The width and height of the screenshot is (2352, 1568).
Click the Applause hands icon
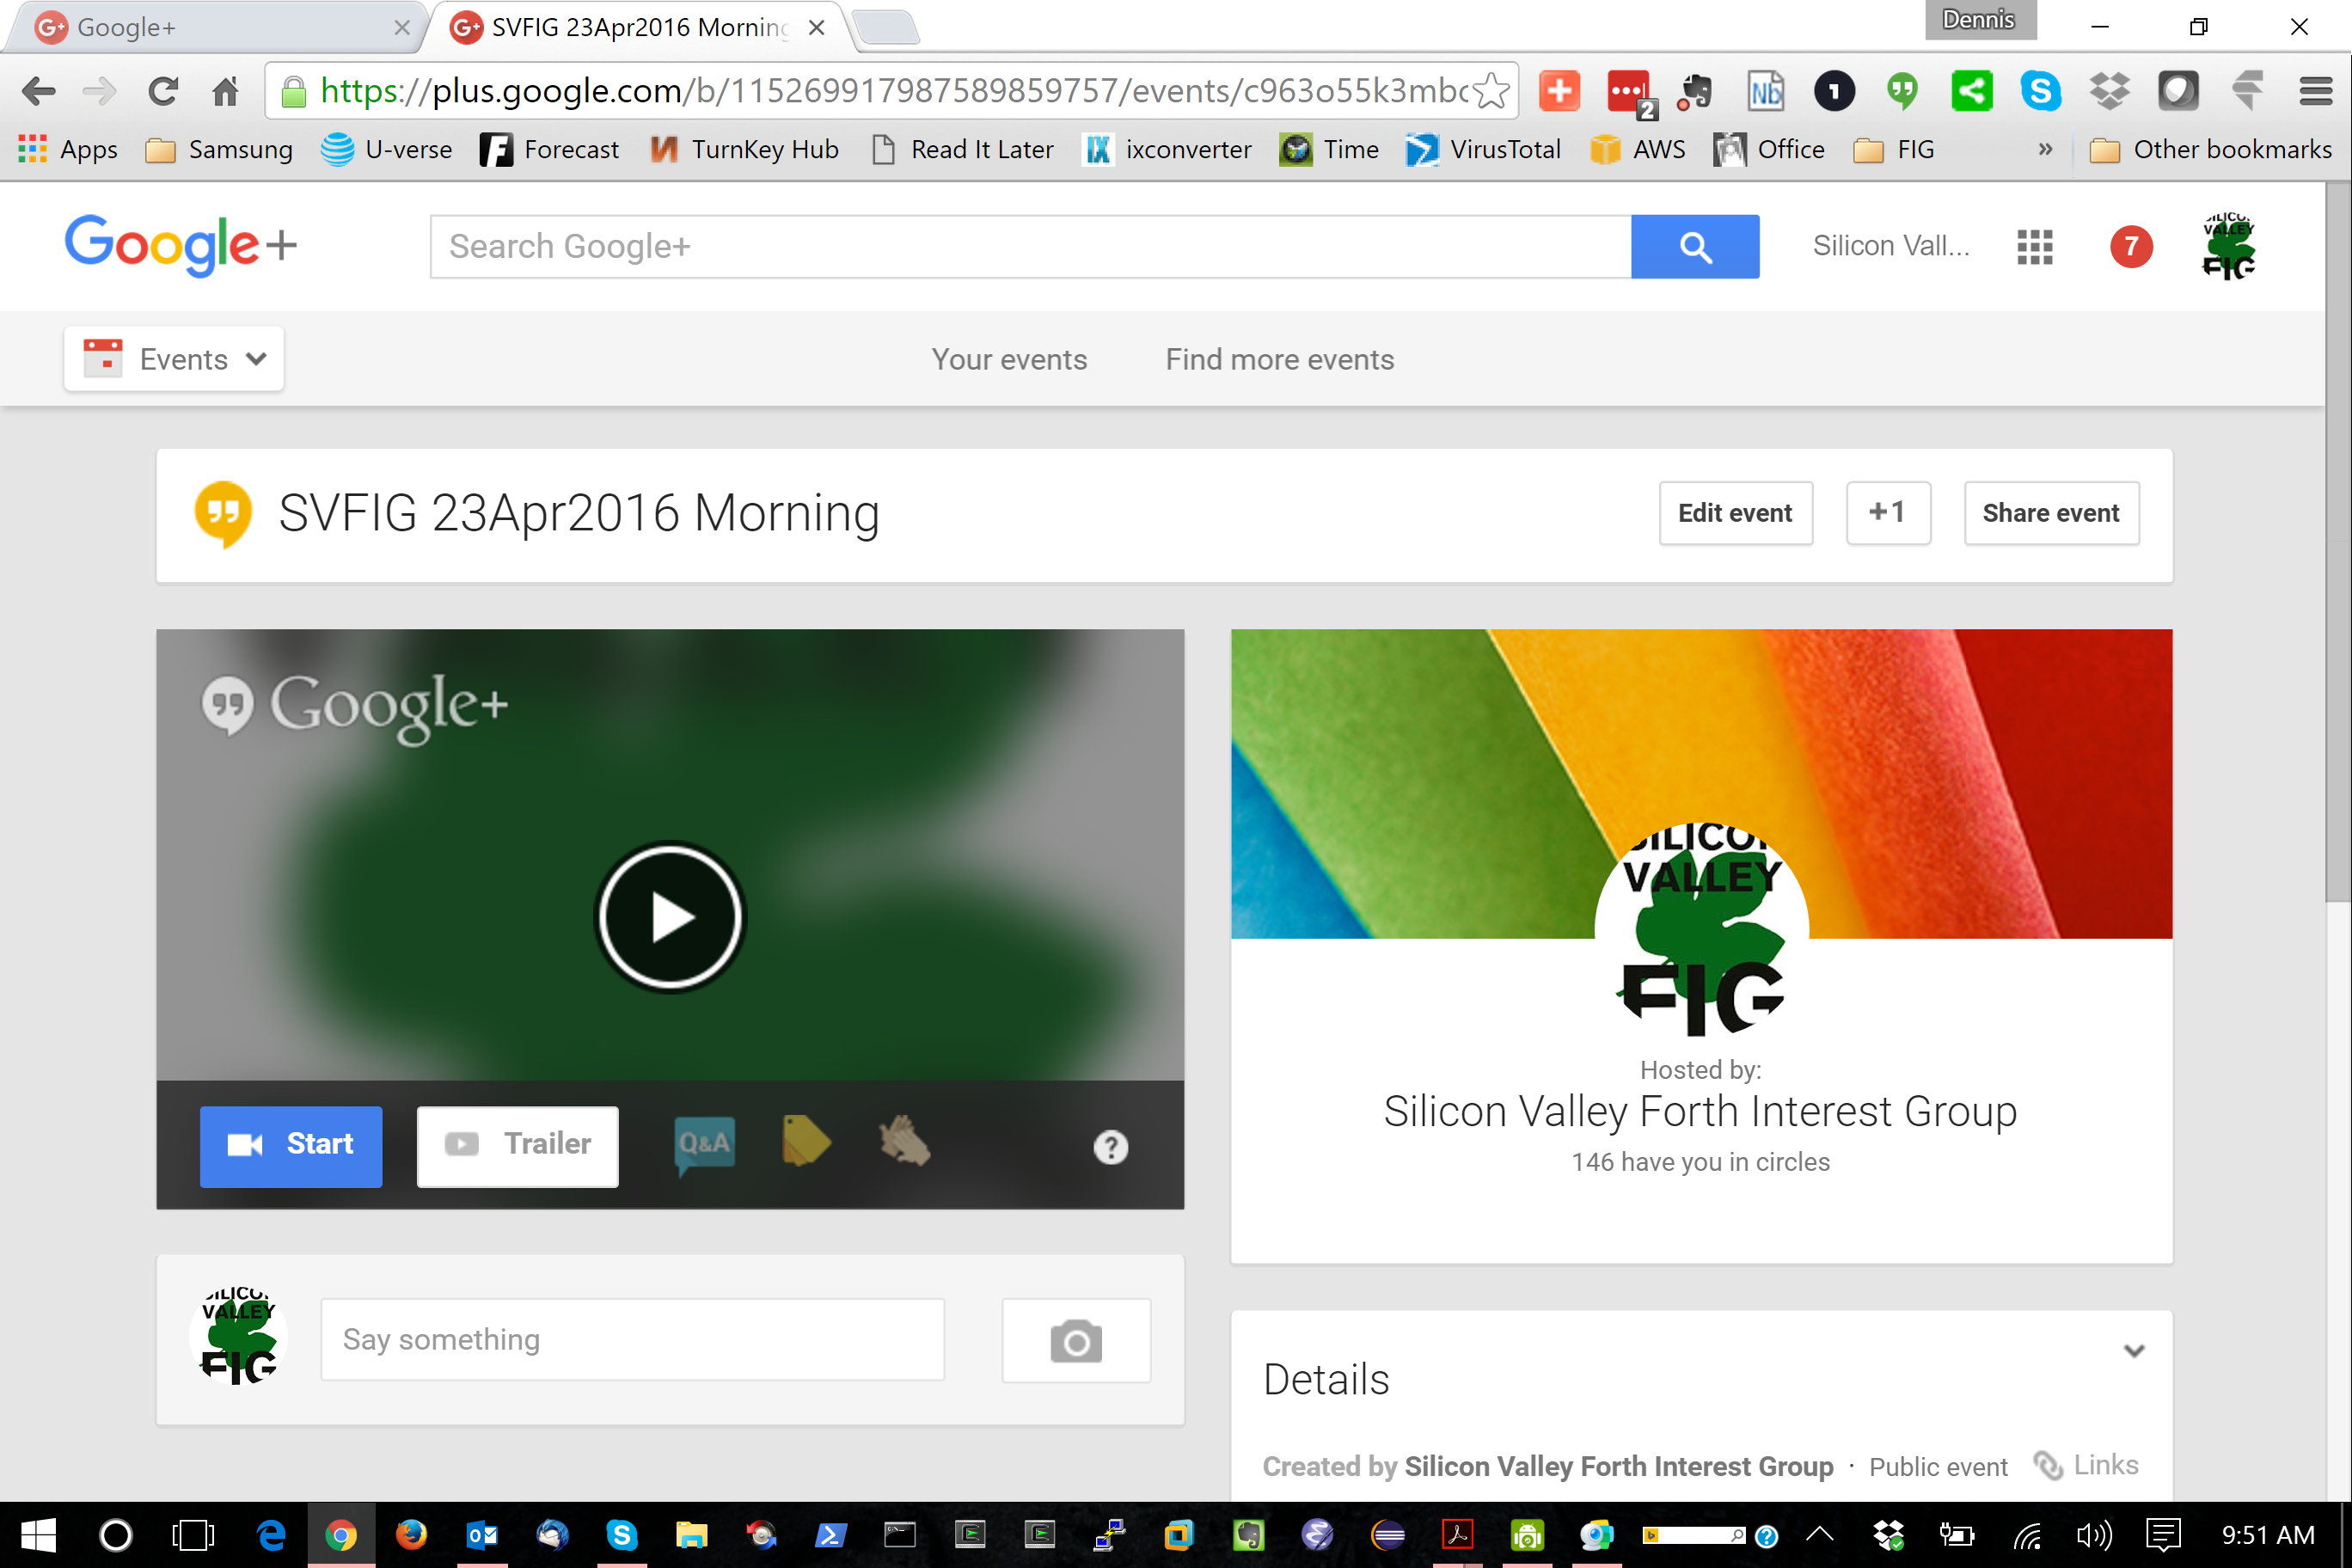(x=904, y=1142)
